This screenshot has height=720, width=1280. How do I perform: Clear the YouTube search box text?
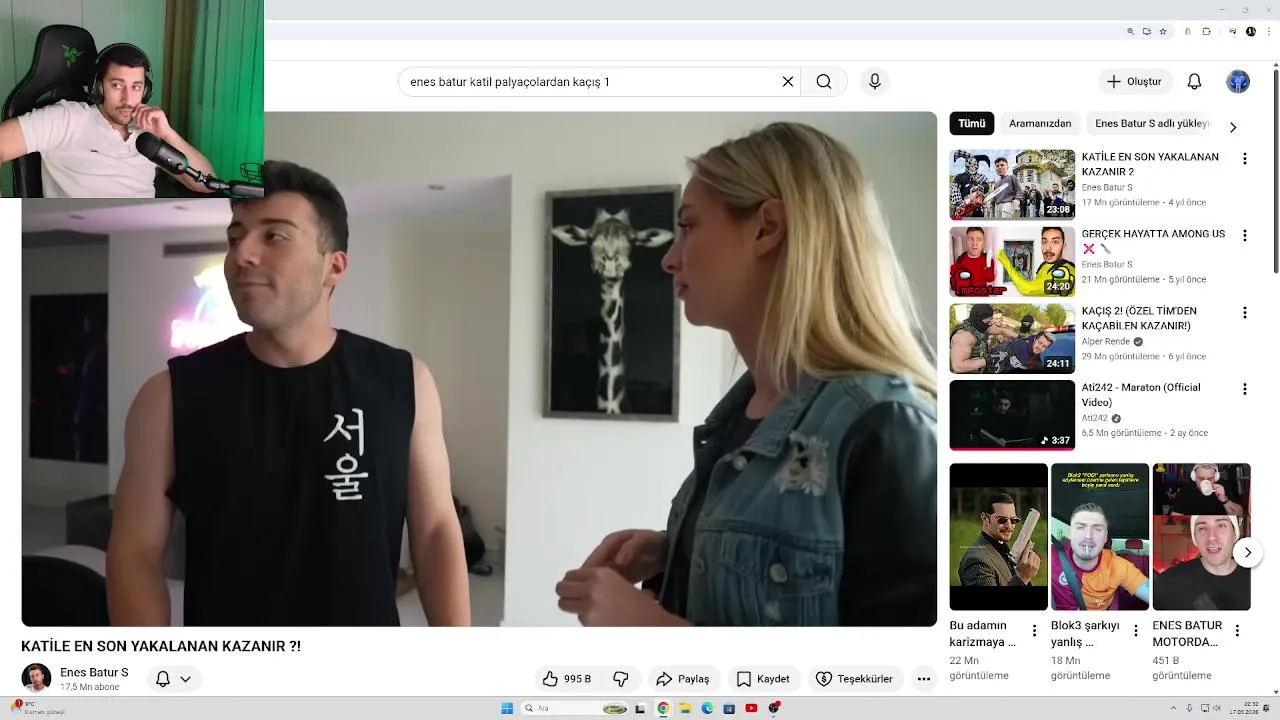coord(788,82)
